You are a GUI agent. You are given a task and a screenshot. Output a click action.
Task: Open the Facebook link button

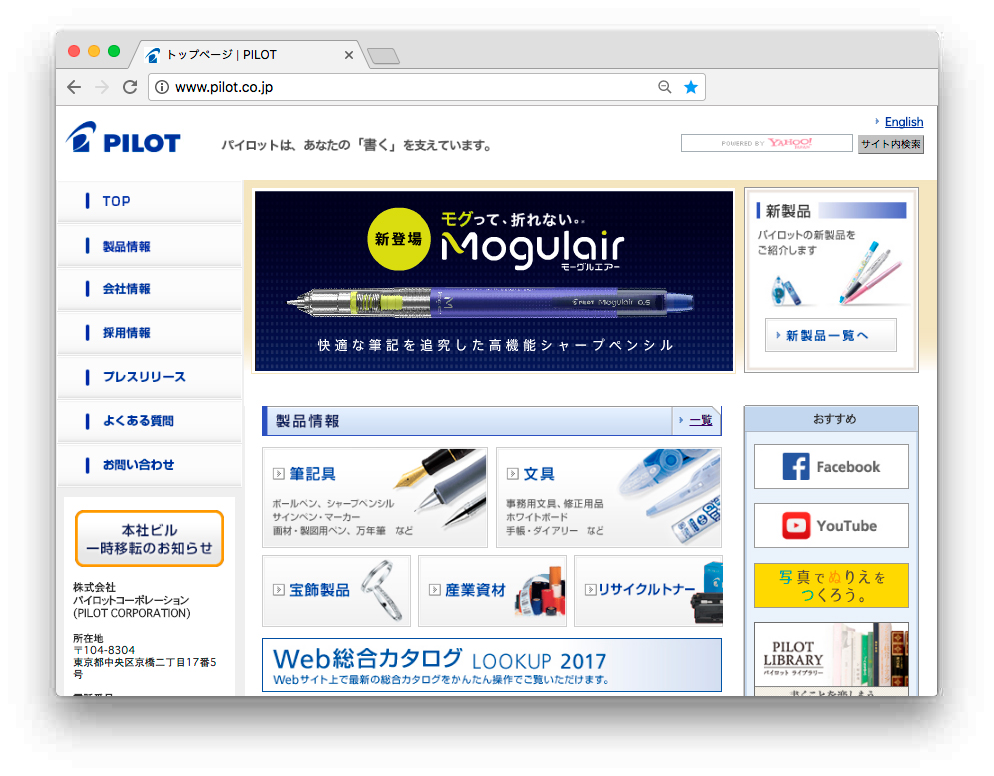tap(831, 467)
